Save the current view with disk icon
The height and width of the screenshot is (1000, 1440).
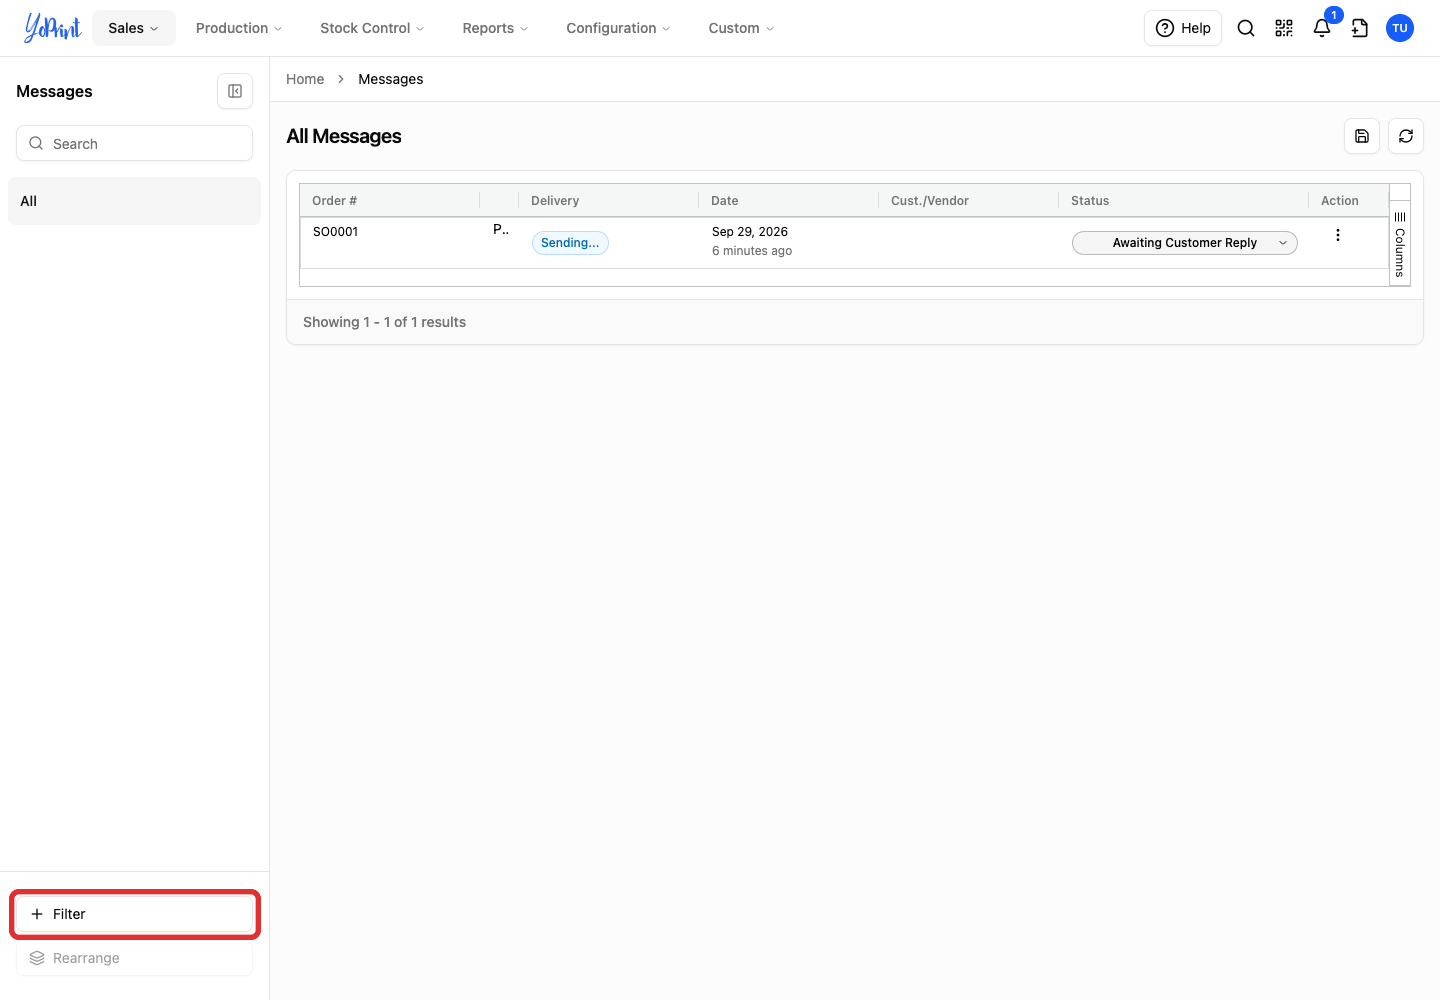1362,136
